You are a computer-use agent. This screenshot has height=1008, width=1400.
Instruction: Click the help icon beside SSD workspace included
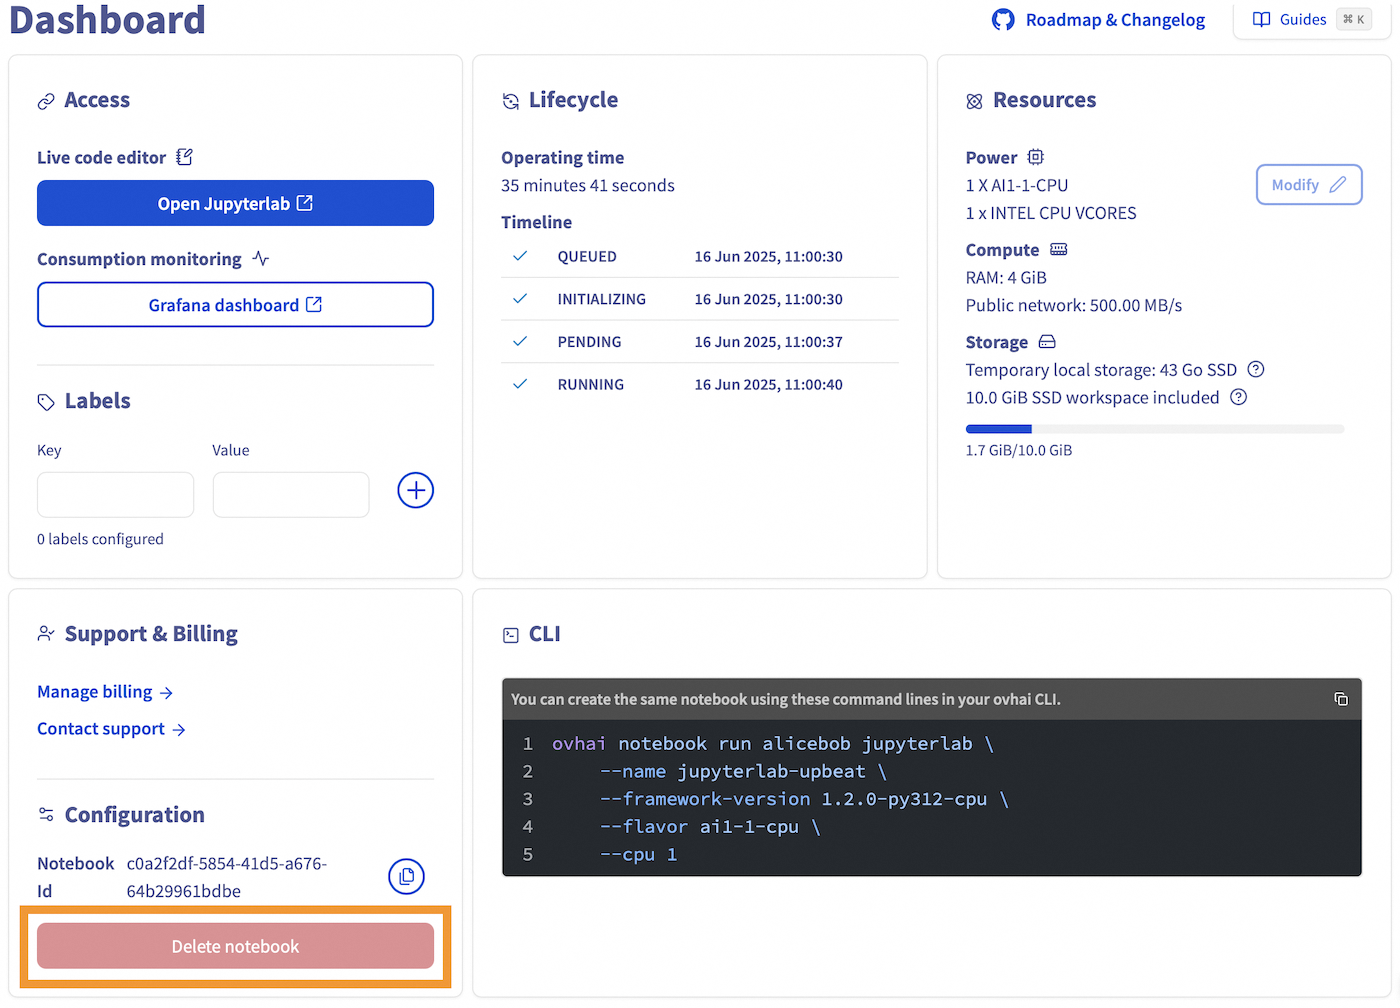[1238, 397]
